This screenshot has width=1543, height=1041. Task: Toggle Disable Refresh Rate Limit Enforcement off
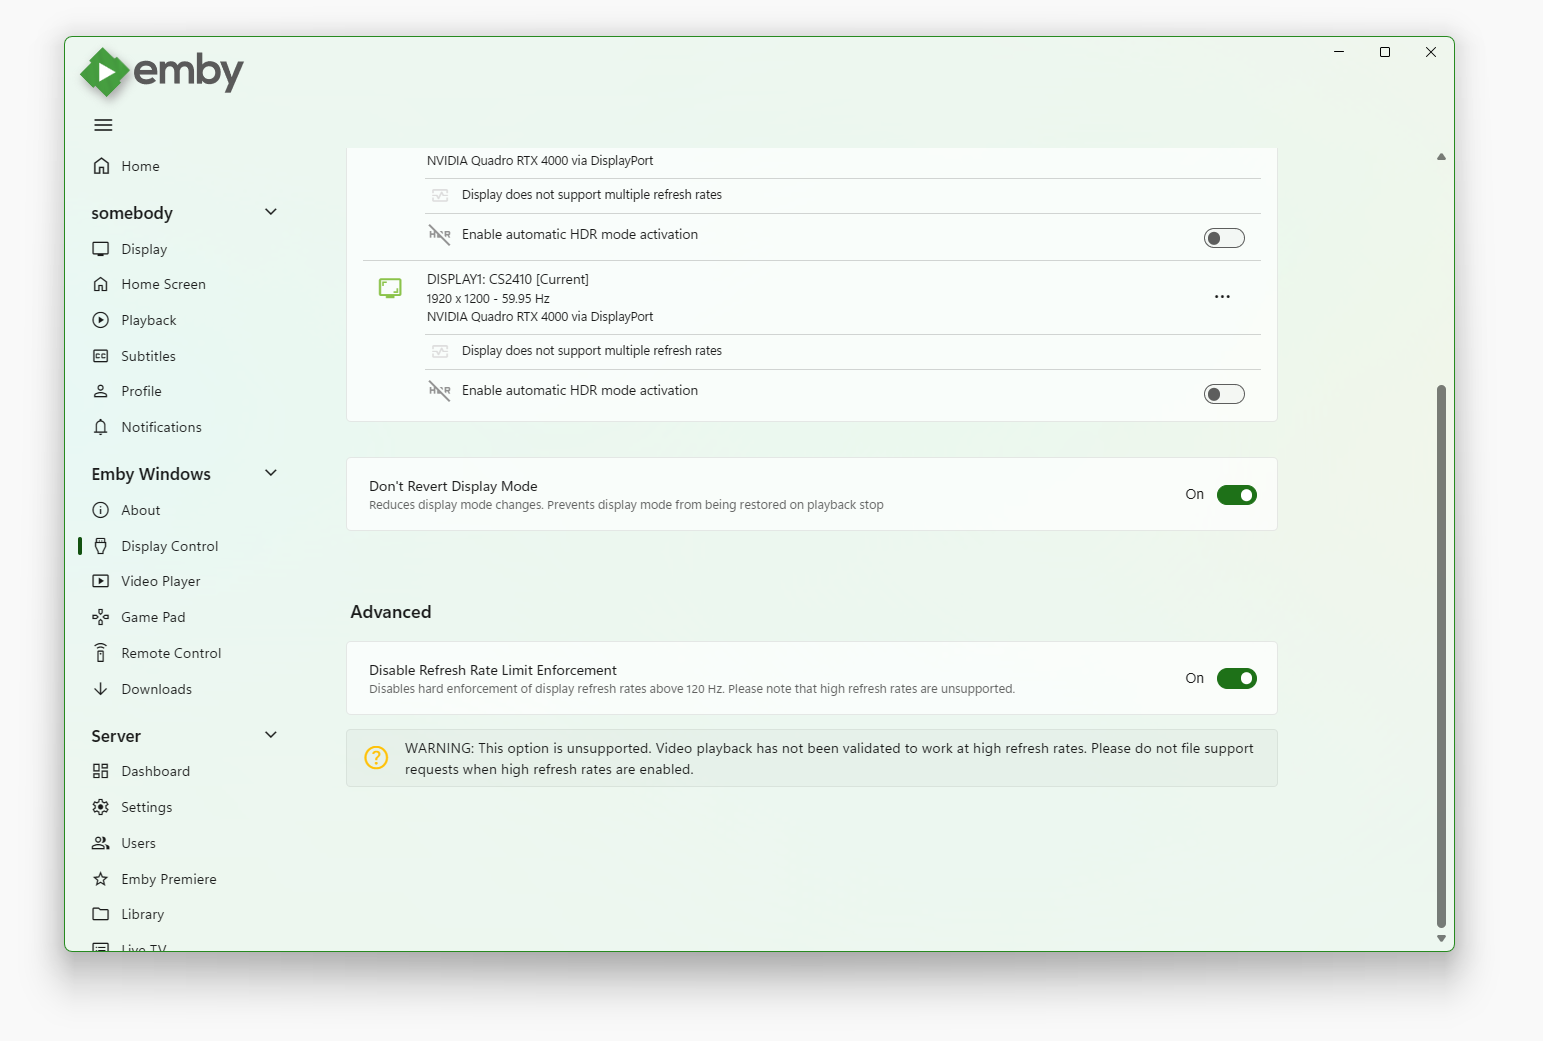(1236, 679)
